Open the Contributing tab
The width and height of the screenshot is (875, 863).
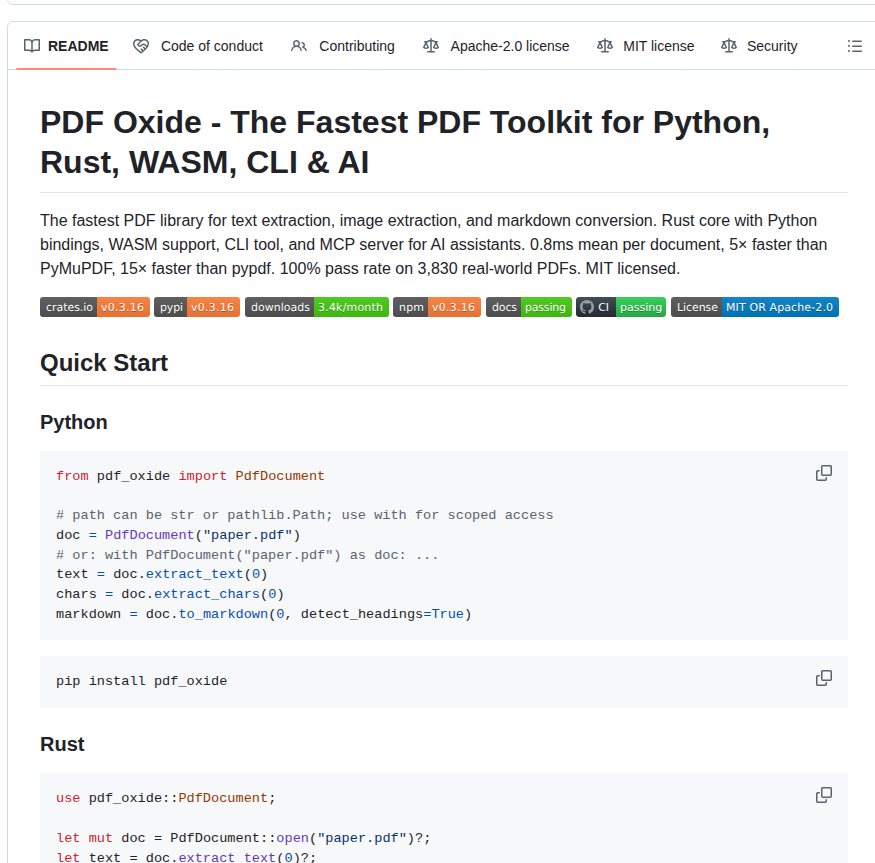click(x=343, y=46)
